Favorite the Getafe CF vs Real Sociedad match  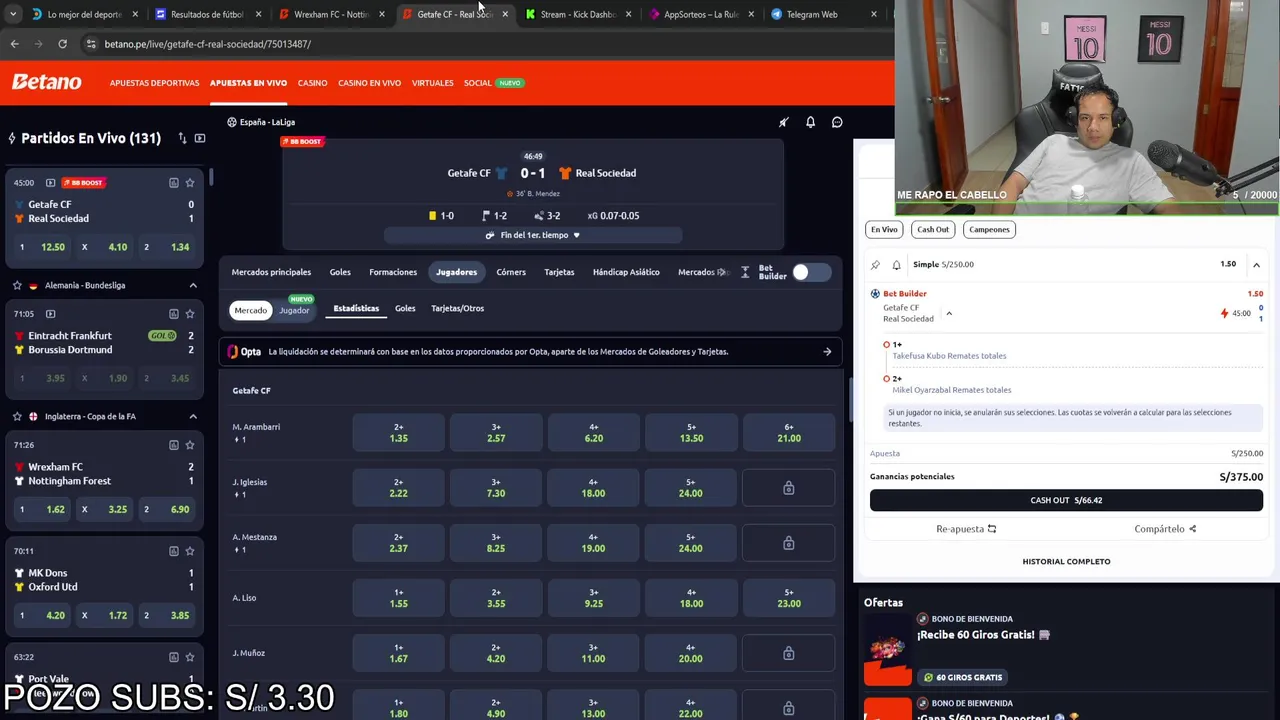tap(190, 183)
